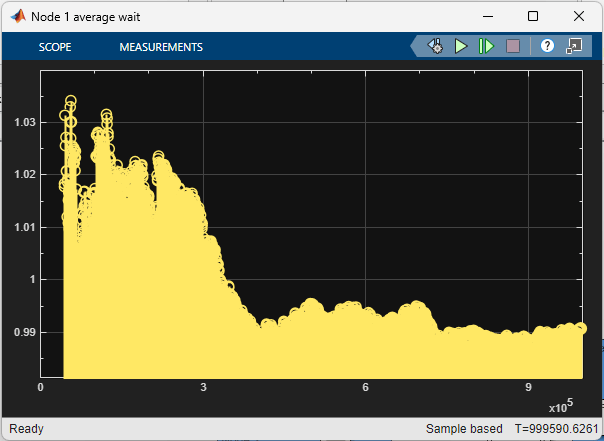Image resolution: width=604 pixels, height=441 pixels.
Task: Click the 1.02 y-axis label
Action: coord(24,174)
